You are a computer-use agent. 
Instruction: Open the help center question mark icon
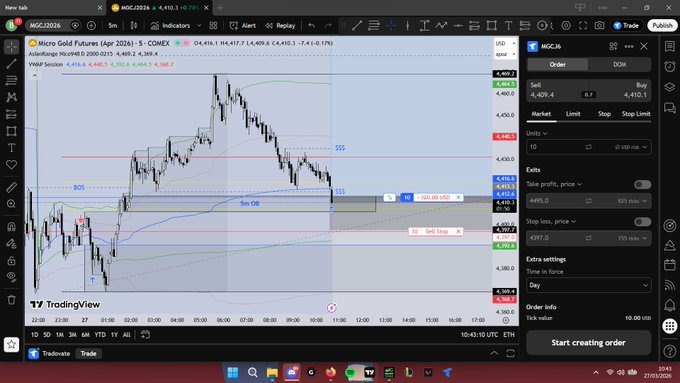(670, 350)
